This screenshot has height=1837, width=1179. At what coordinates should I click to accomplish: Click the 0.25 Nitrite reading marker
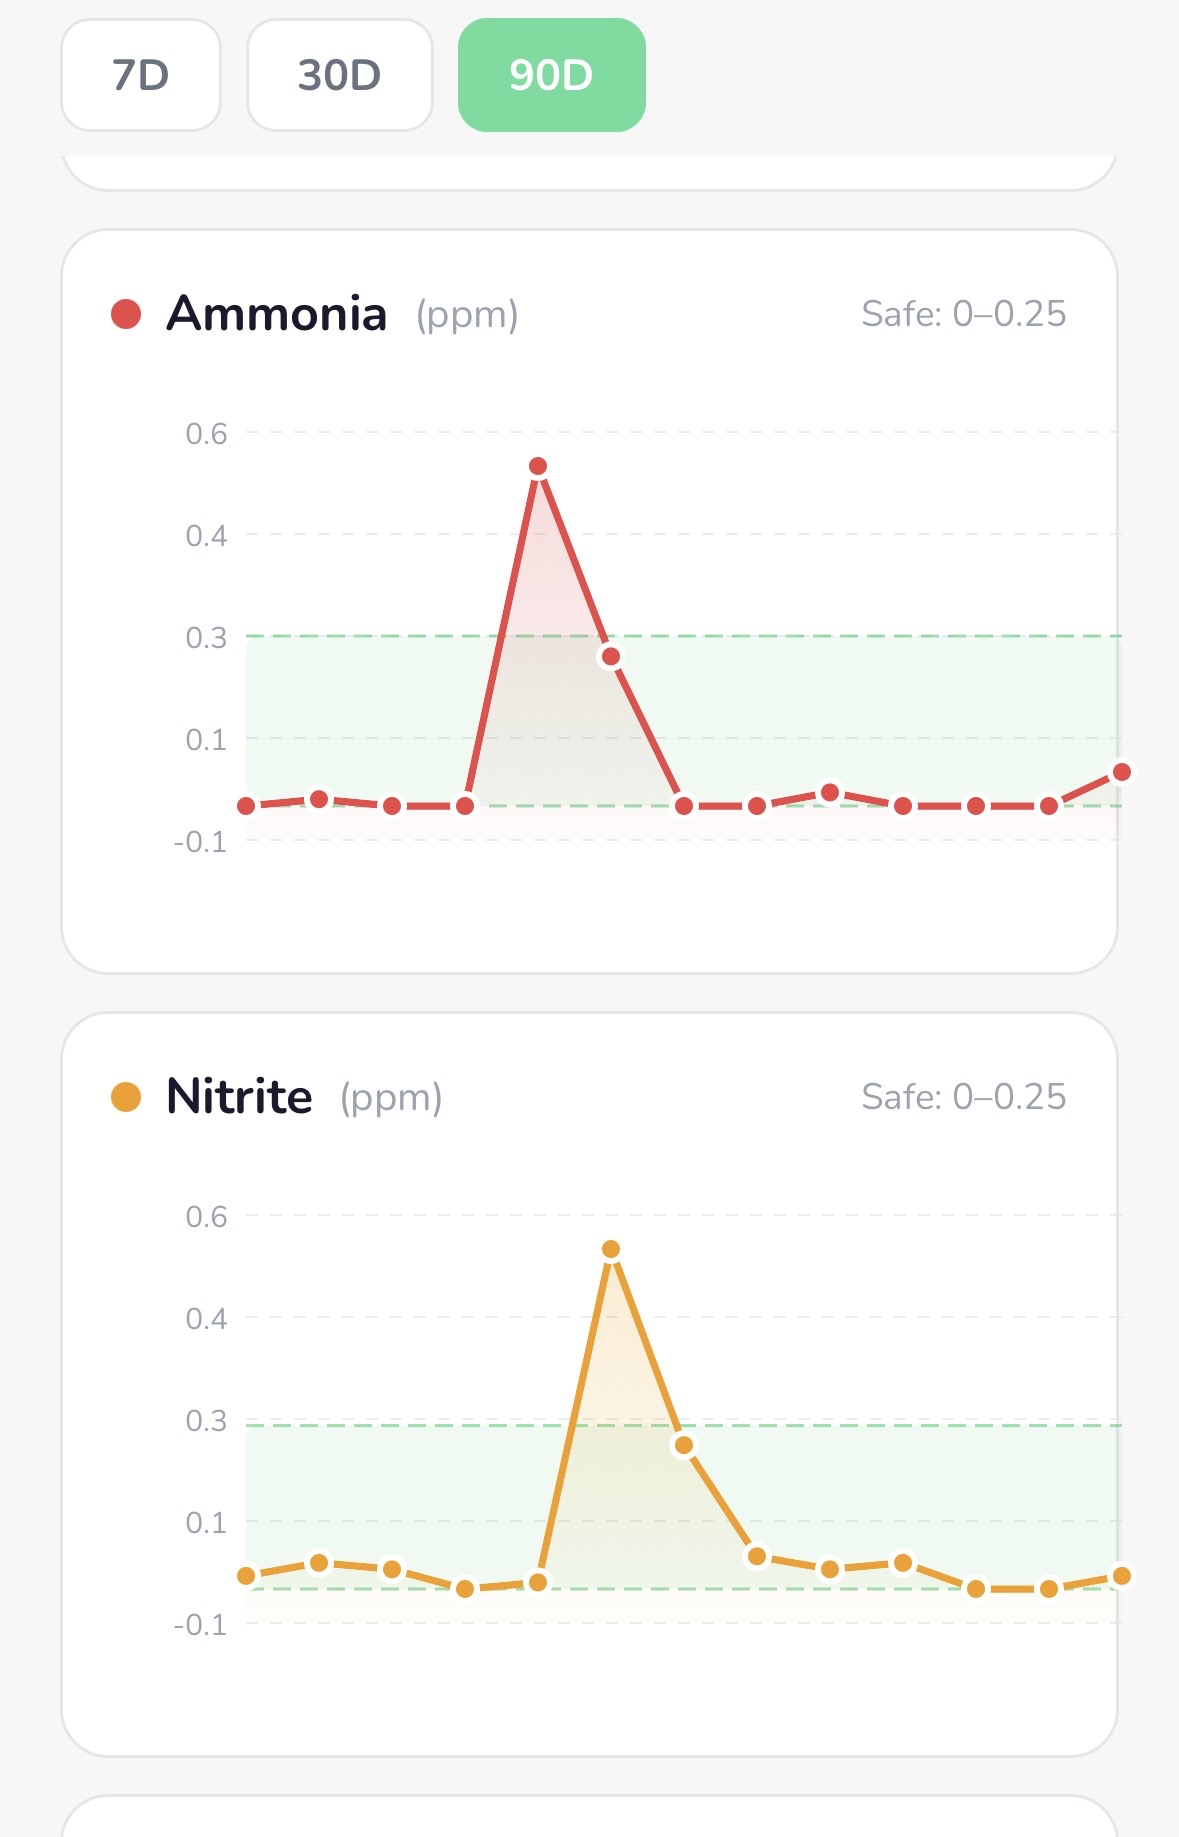tap(684, 1444)
